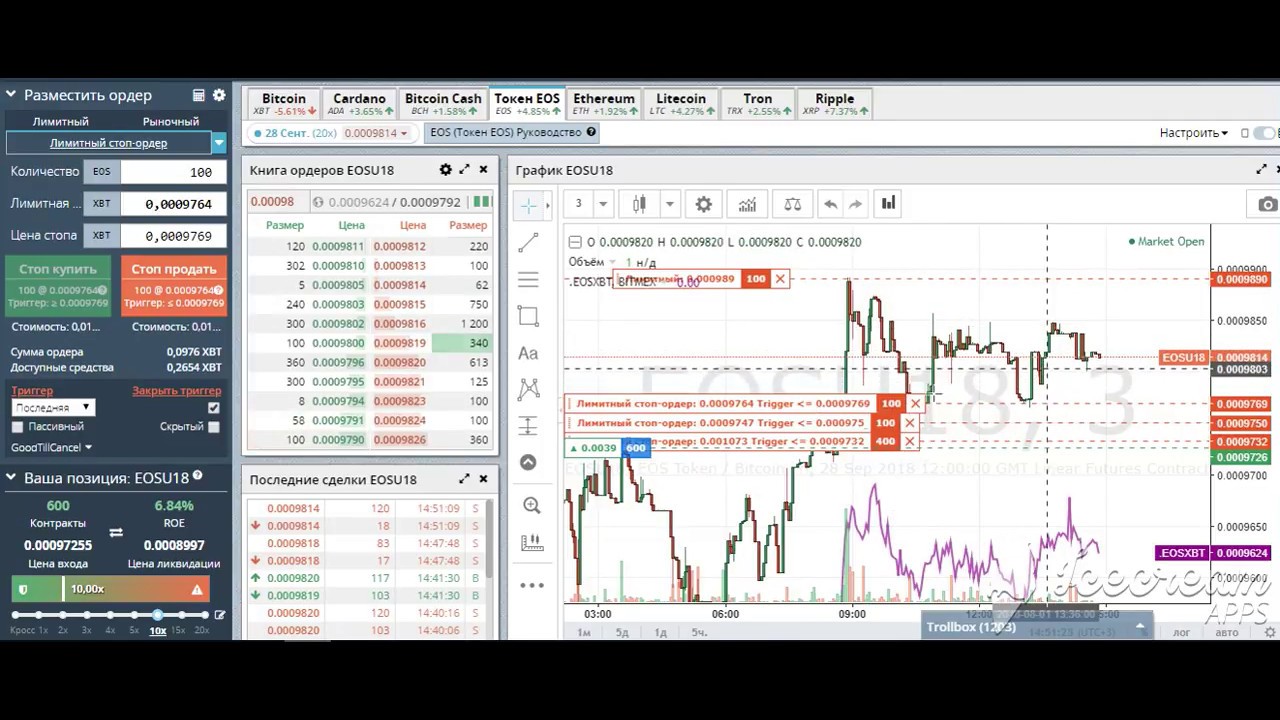This screenshot has height=720, width=1280.
Task: Select the trend line drawing tool
Action: coord(529,243)
